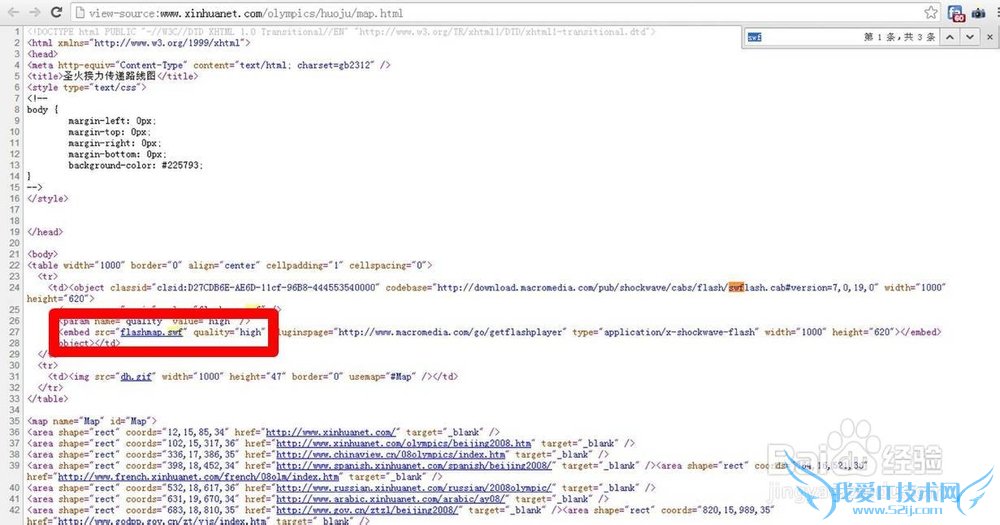Click the </head> closing tag line
1000x525 pixels.
point(45,232)
